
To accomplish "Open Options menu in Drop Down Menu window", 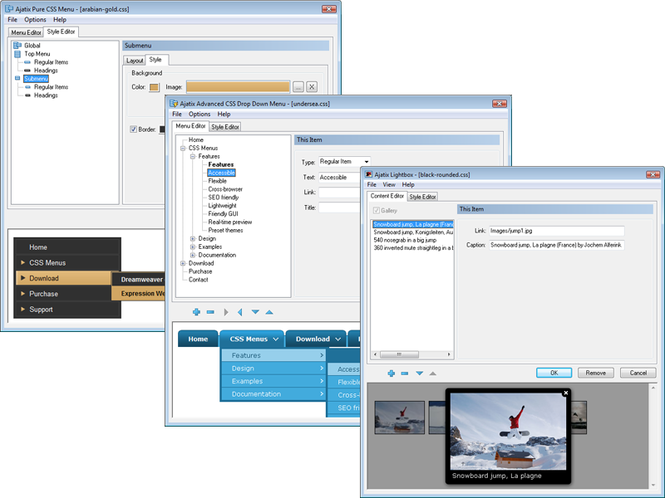I will pos(199,114).
